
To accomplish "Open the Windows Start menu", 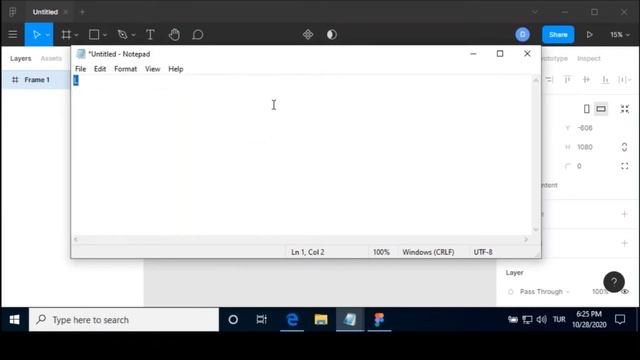I will click(15, 320).
